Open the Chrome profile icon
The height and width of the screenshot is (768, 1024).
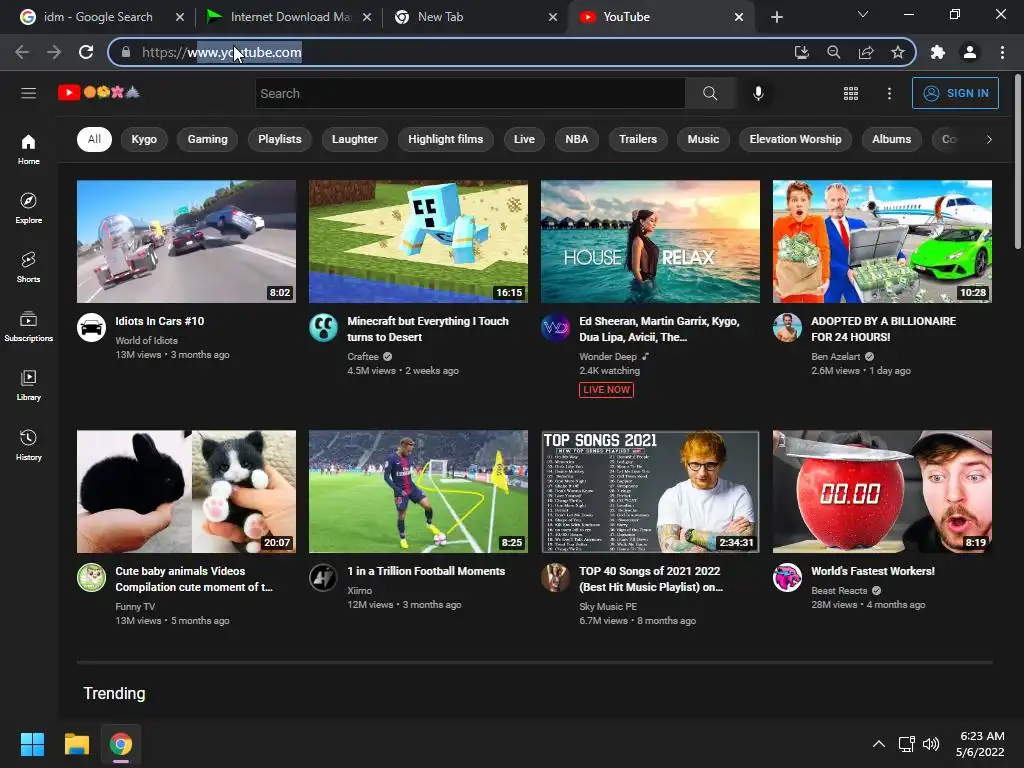coord(970,52)
